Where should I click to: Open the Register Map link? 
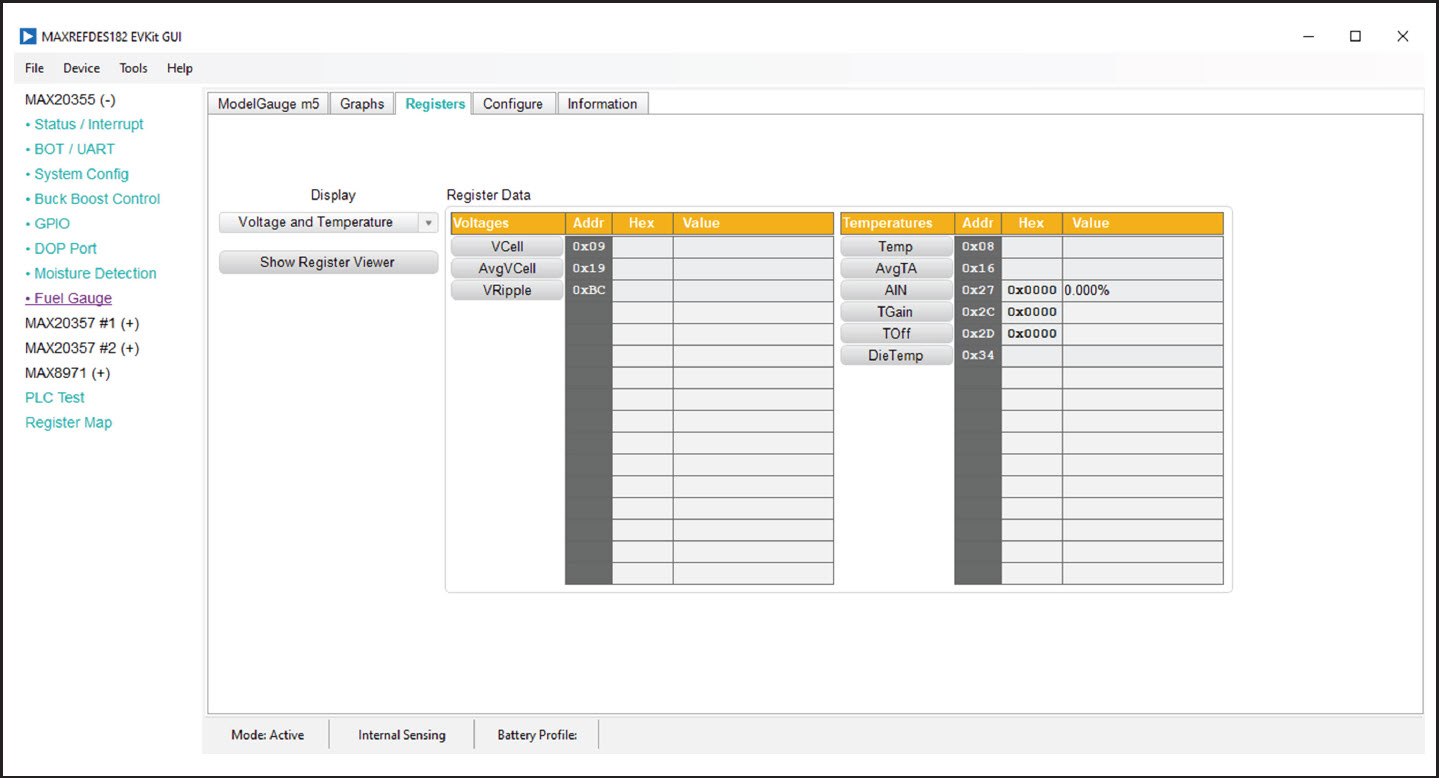coord(68,423)
